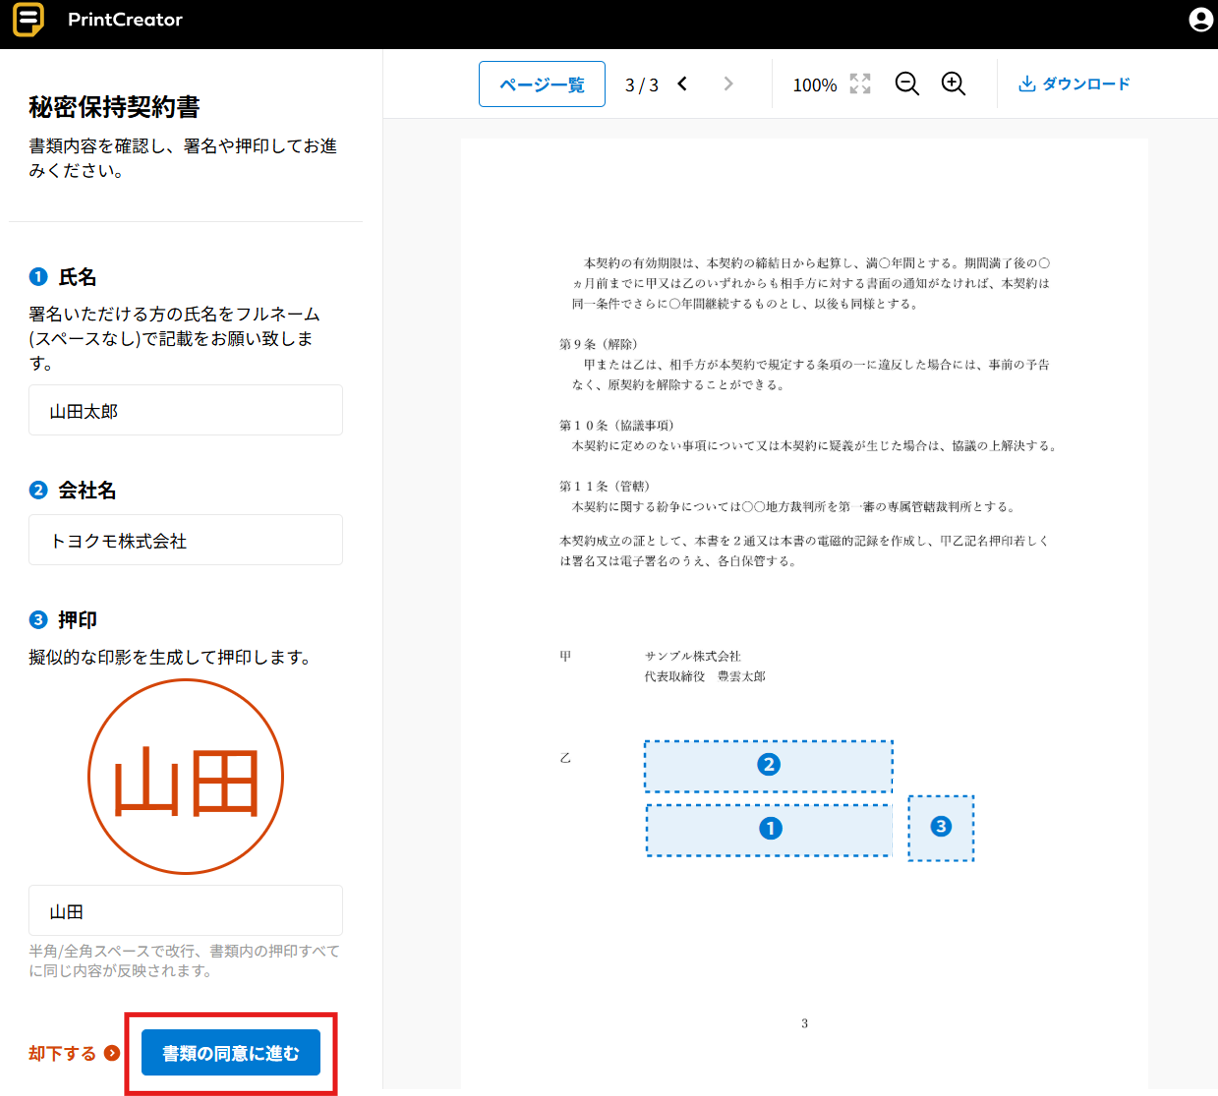1218x1096 pixels.
Task: Click the 第１１条（管轄） clause heading
Action: pos(605,486)
